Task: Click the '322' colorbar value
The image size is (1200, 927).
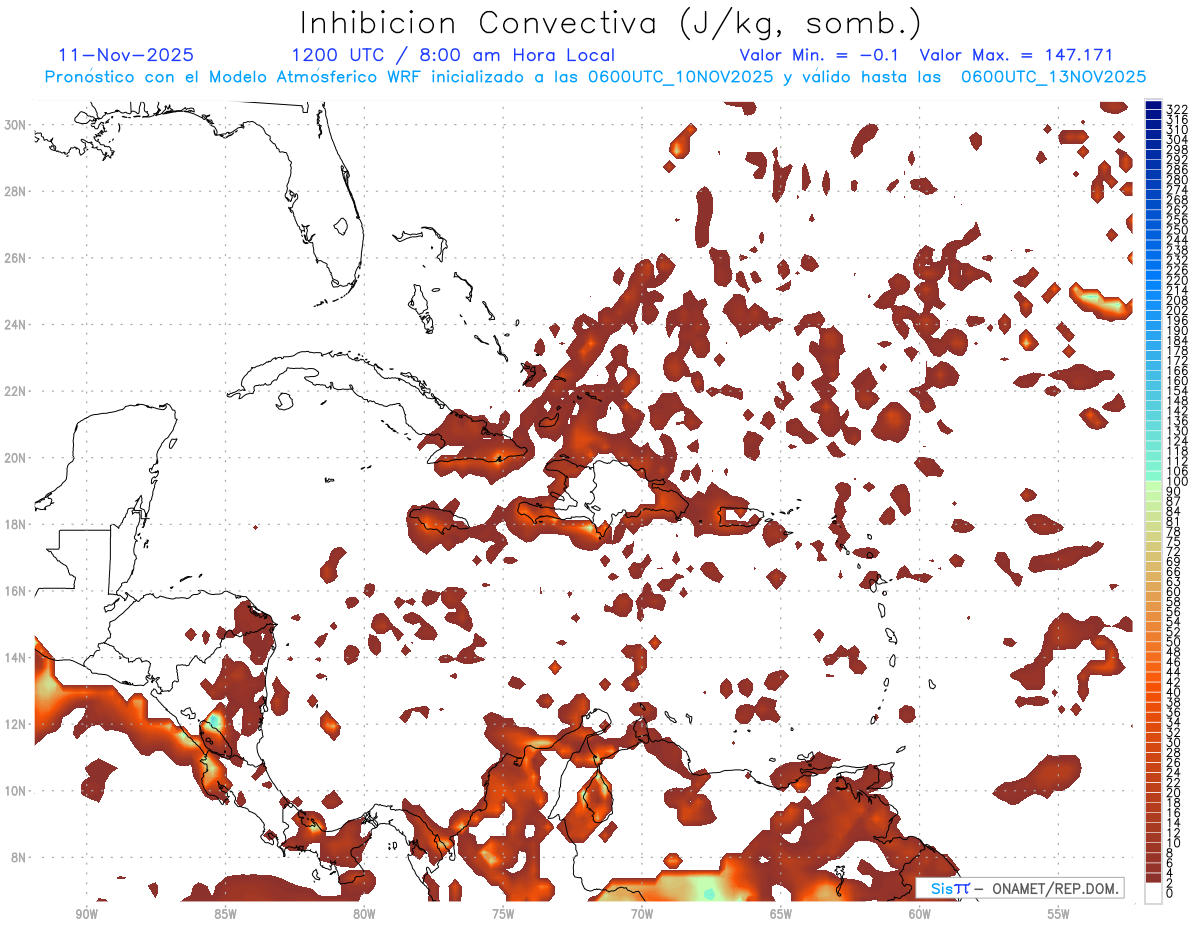Action: pyautogui.click(x=1177, y=109)
